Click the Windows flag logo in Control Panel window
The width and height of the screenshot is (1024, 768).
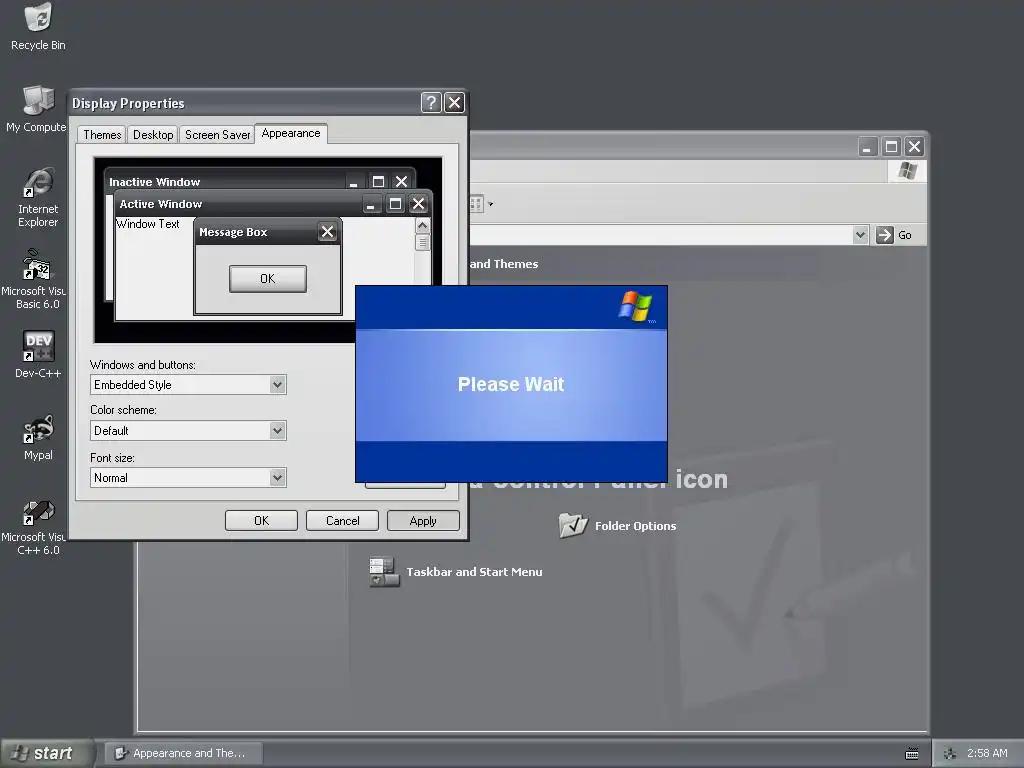point(907,171)
